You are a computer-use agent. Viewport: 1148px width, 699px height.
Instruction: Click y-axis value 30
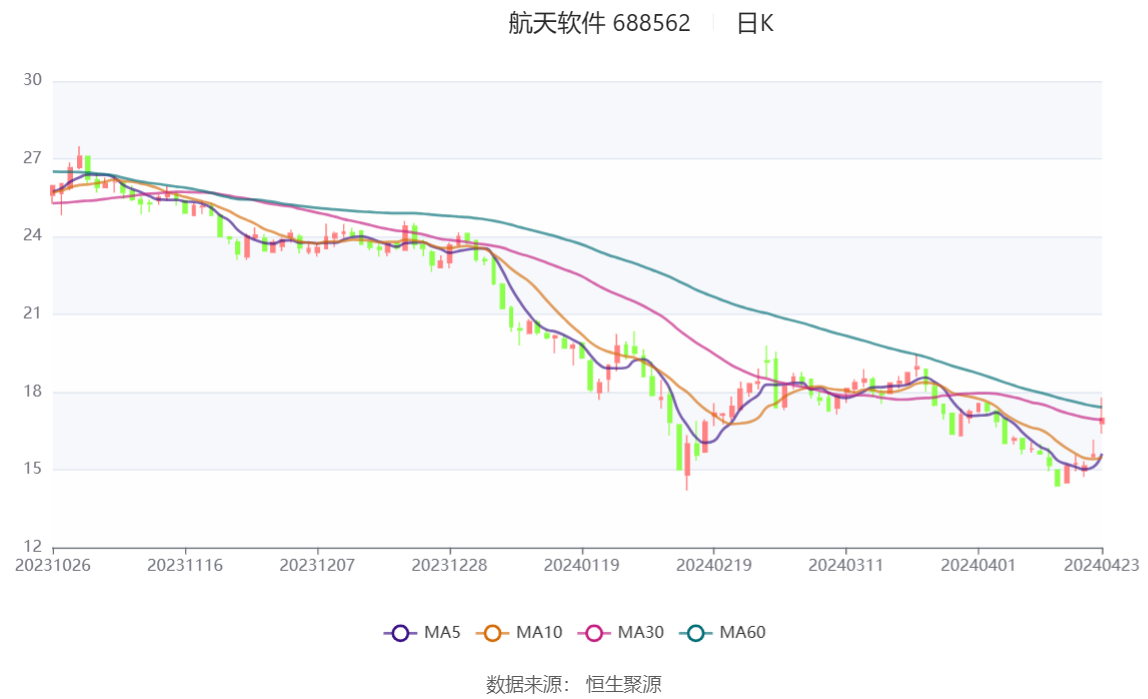point(32,80)
